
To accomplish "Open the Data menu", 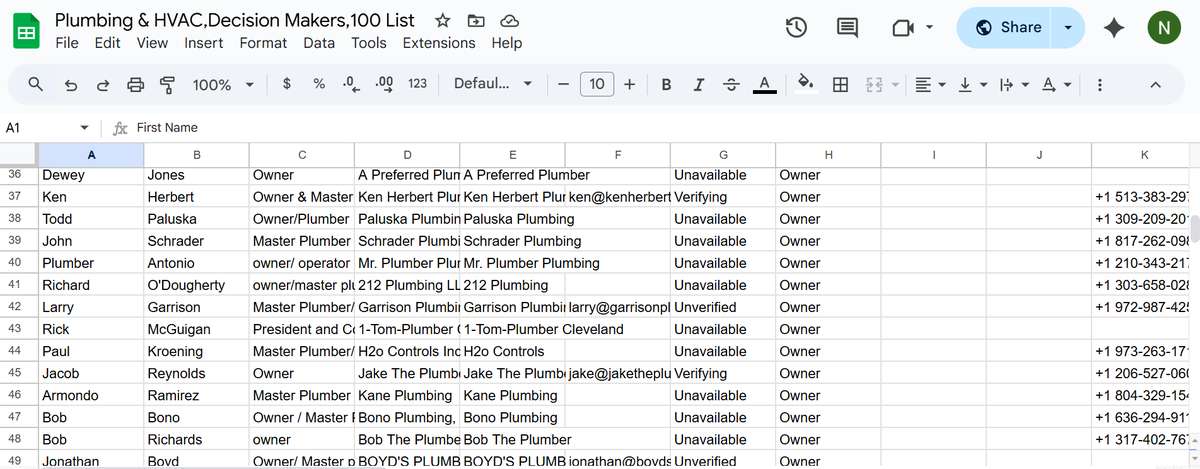I will [319, 43].
